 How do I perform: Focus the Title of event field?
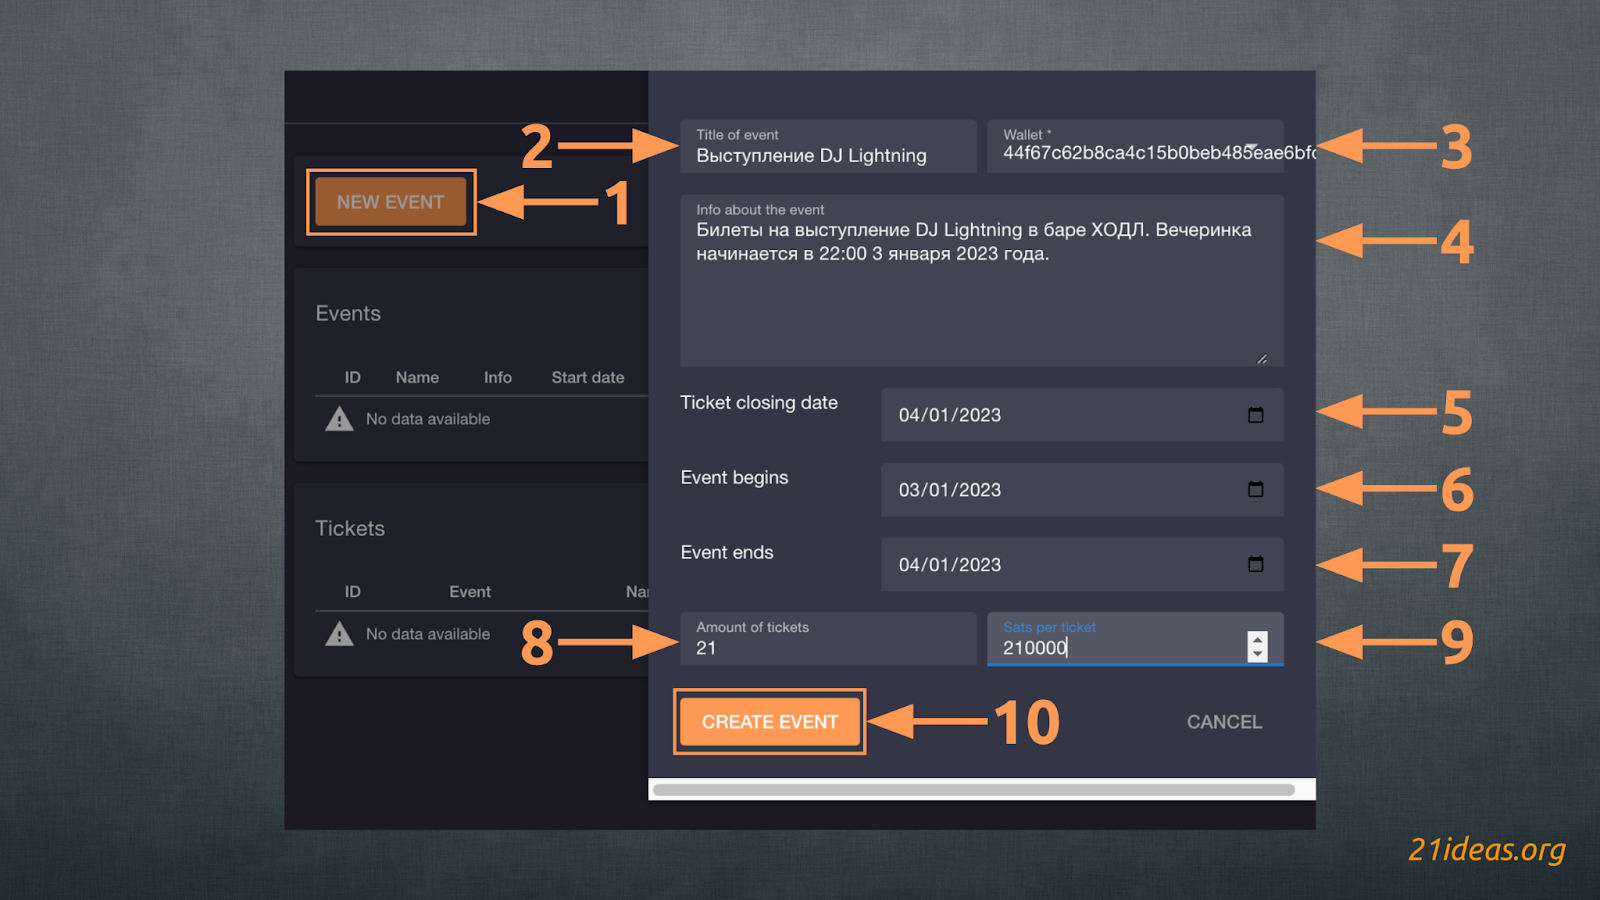coord(828,155)
